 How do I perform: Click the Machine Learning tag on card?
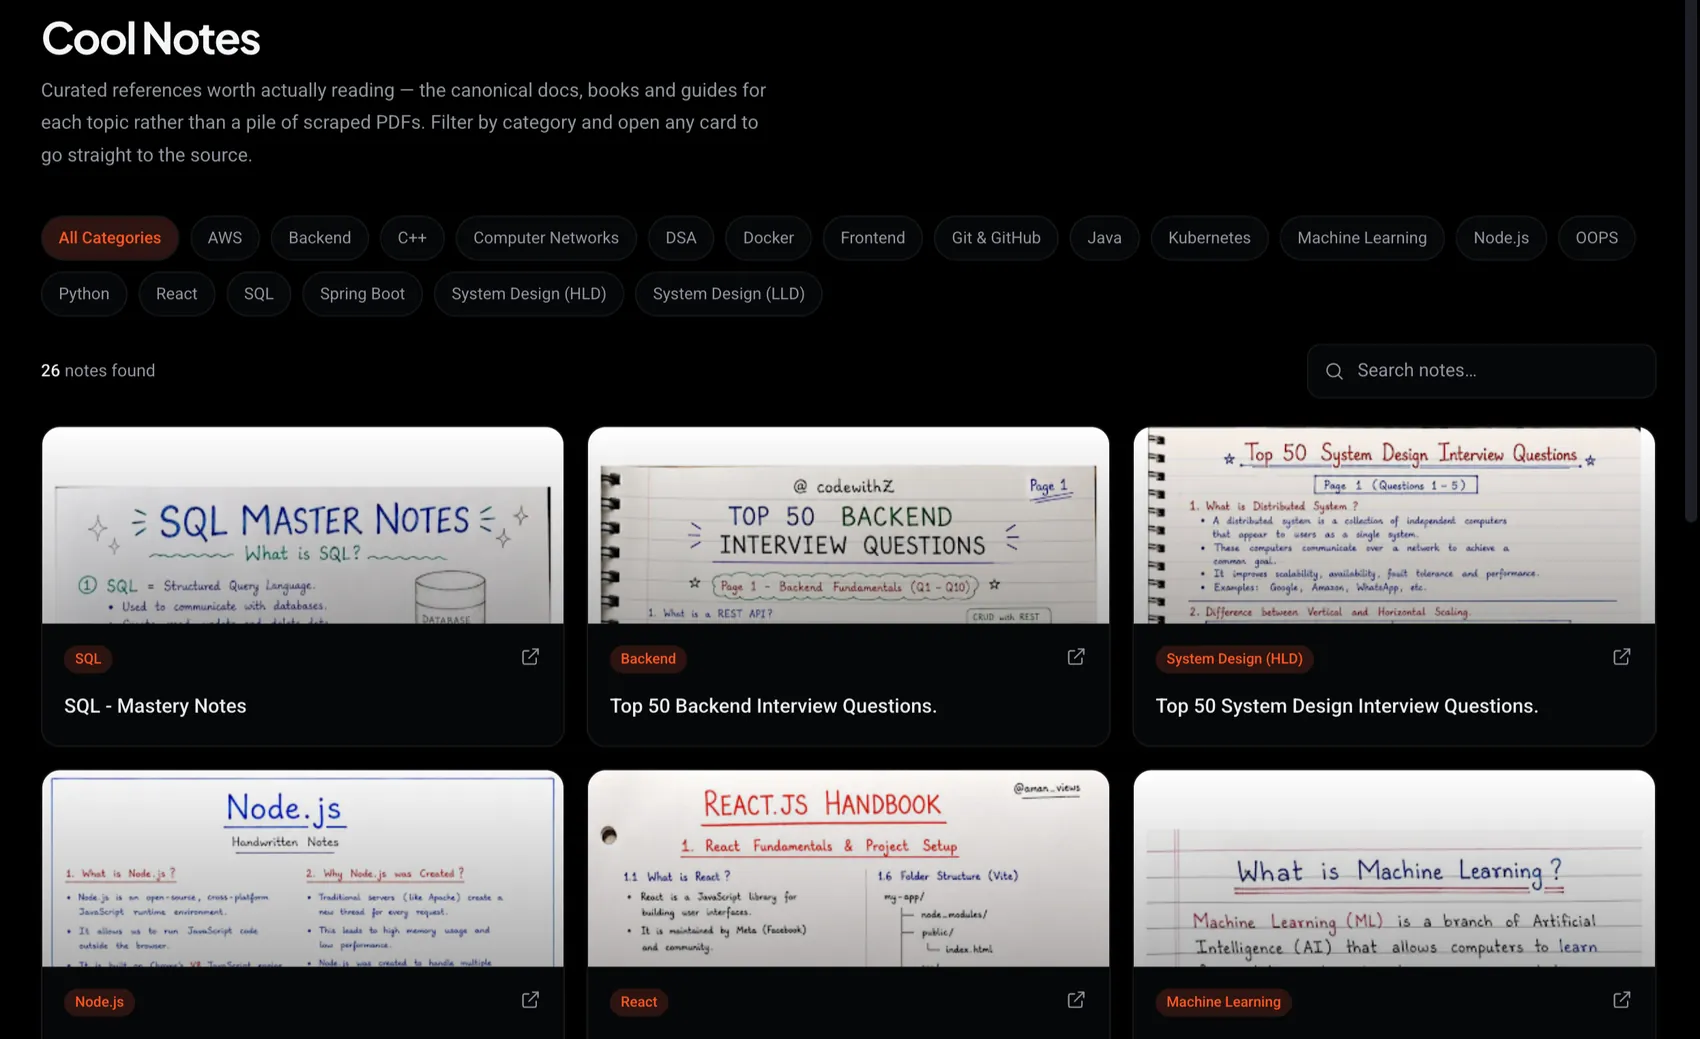(1223, 1002)
